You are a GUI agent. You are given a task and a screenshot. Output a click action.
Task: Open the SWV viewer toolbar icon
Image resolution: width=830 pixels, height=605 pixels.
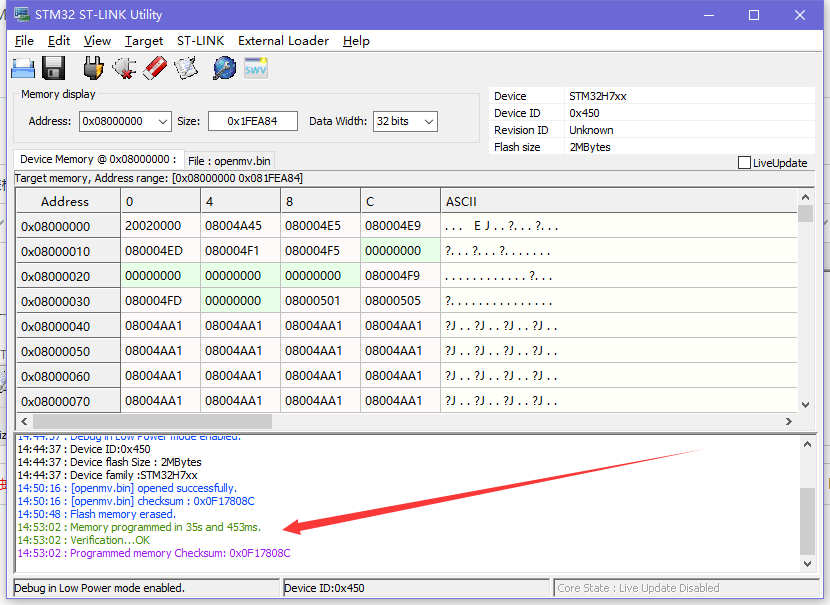click(256, 68)
